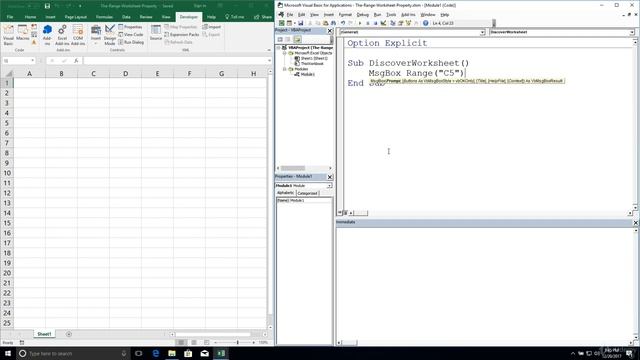The width and height of the screenshot is (640, 360).
Task: Click View Code in Project Explorer toolbar
Action: click(280, 39)
